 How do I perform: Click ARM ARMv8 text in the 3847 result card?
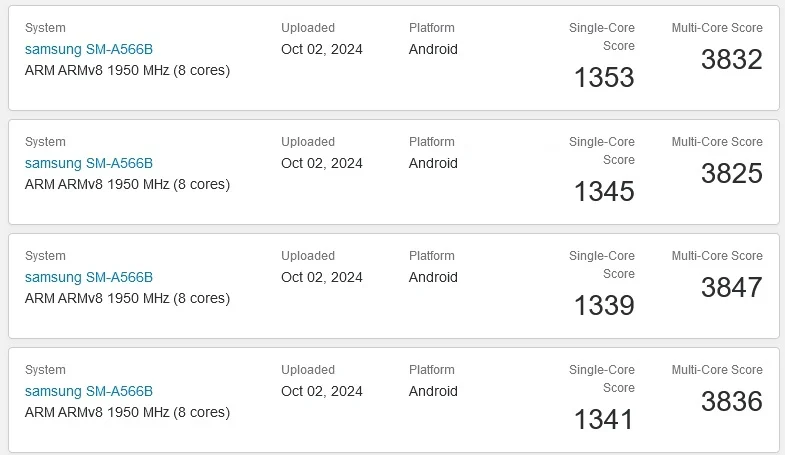point(64,298)
